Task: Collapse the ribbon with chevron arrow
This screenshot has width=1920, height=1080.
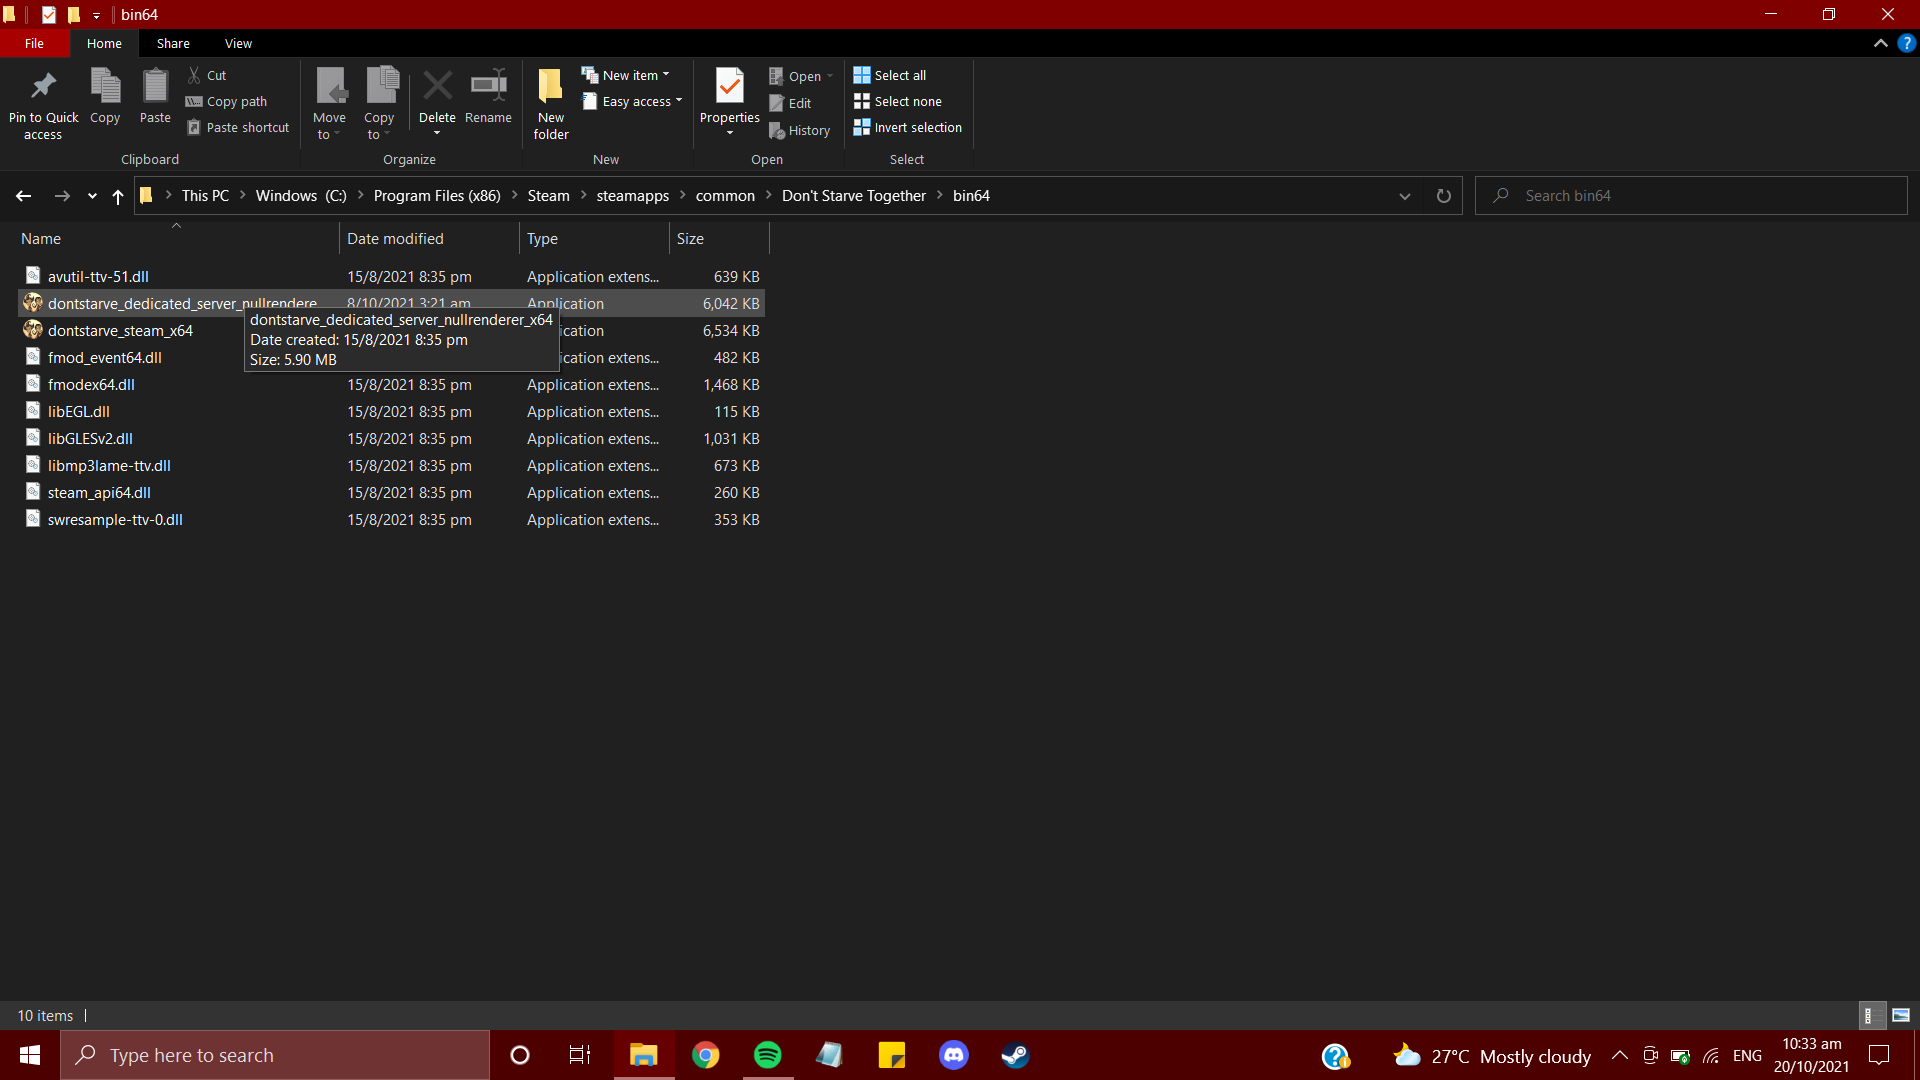Action: 1880,43
